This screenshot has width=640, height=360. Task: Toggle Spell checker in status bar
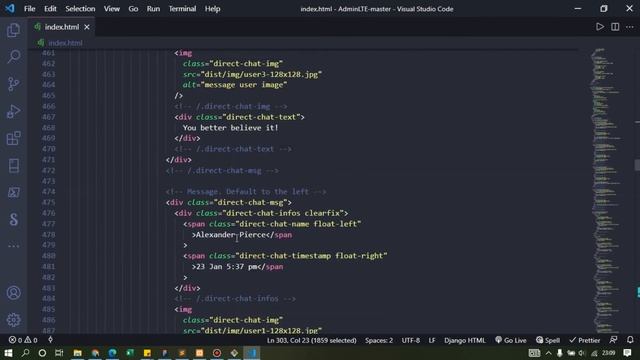[548, 340]
